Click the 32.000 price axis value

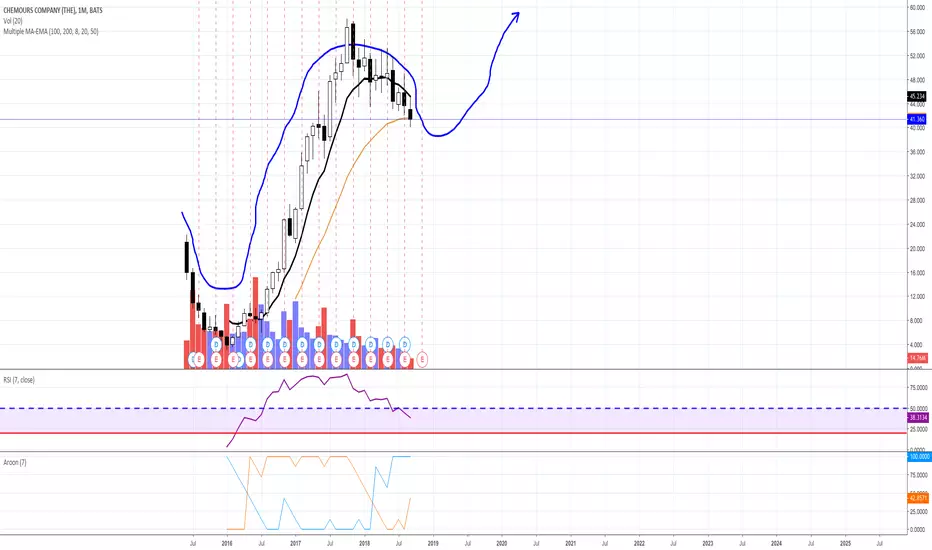(917, 176)
